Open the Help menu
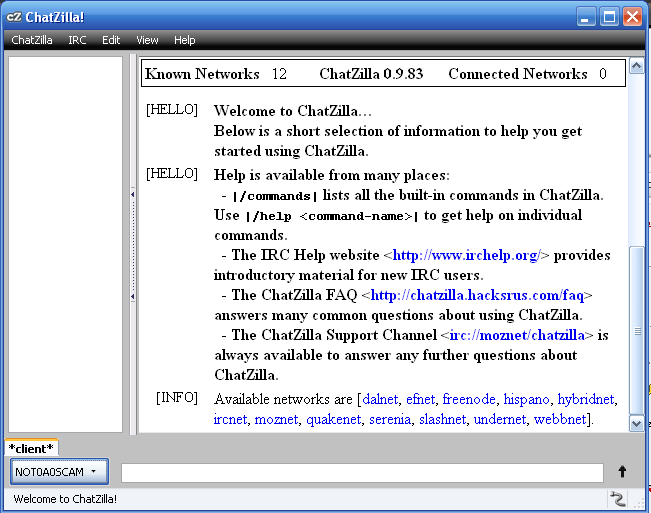Image resolution: width=651 pixels, height=513 pixels. pos(184,40)
